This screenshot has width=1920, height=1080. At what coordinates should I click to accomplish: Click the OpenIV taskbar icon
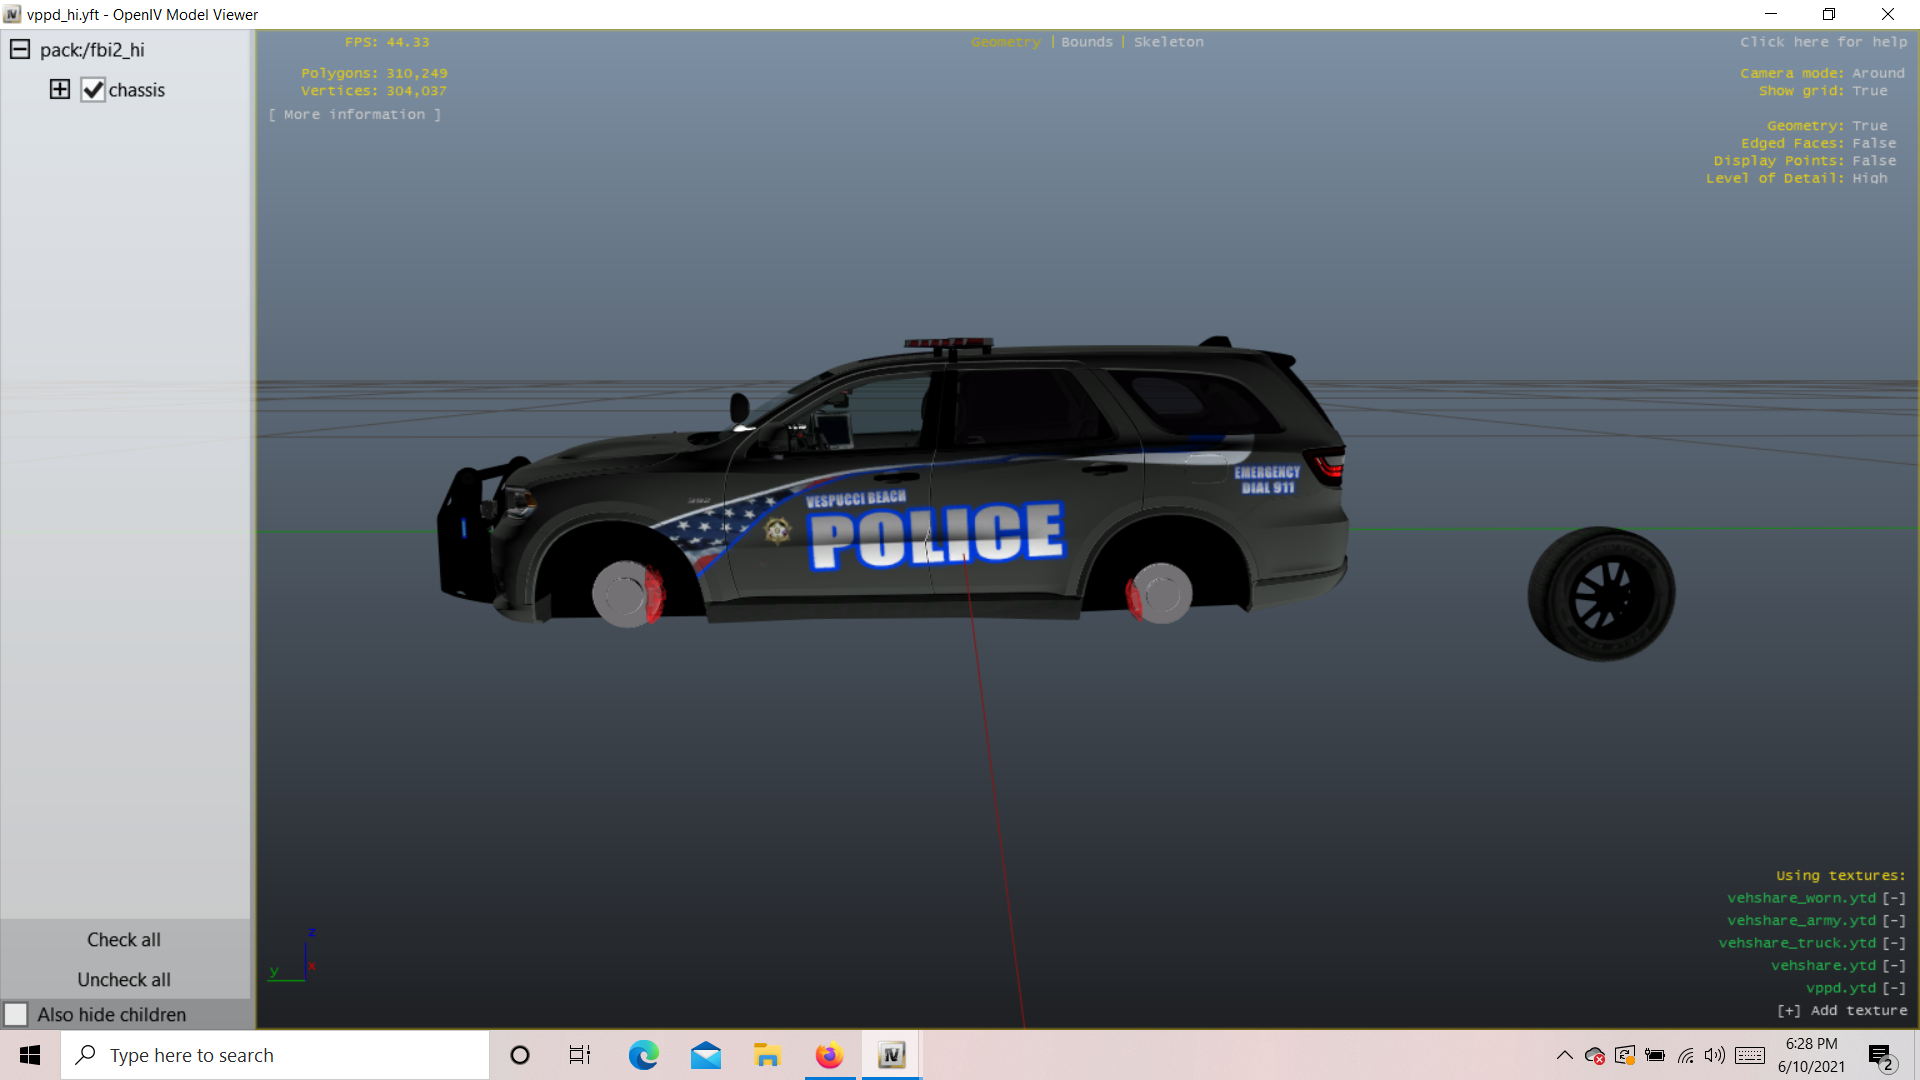coord(891,1055)
